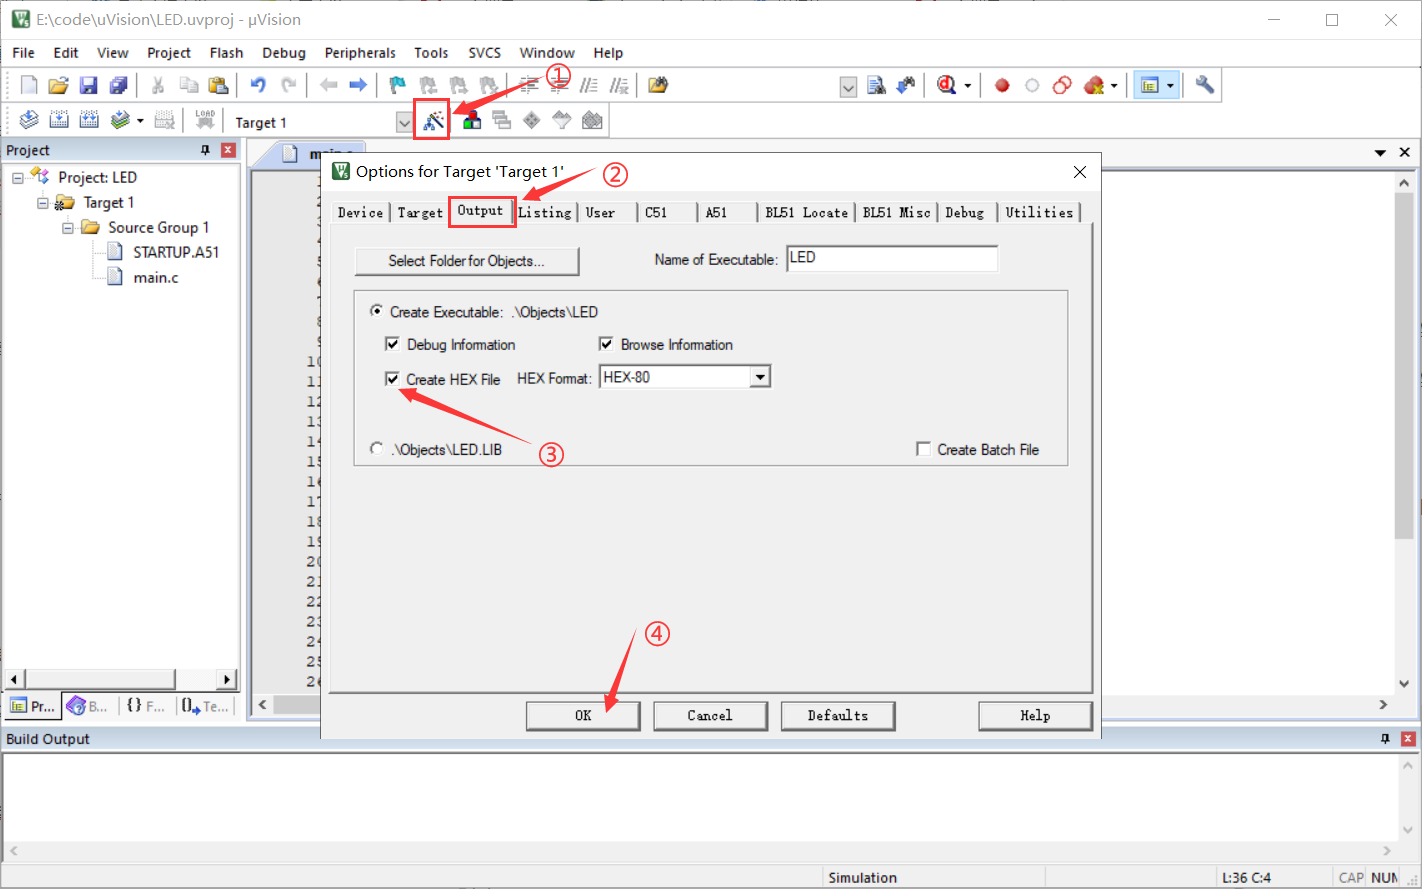Undo the last edit
1422x889 pixels.
[x=258, y=85]
